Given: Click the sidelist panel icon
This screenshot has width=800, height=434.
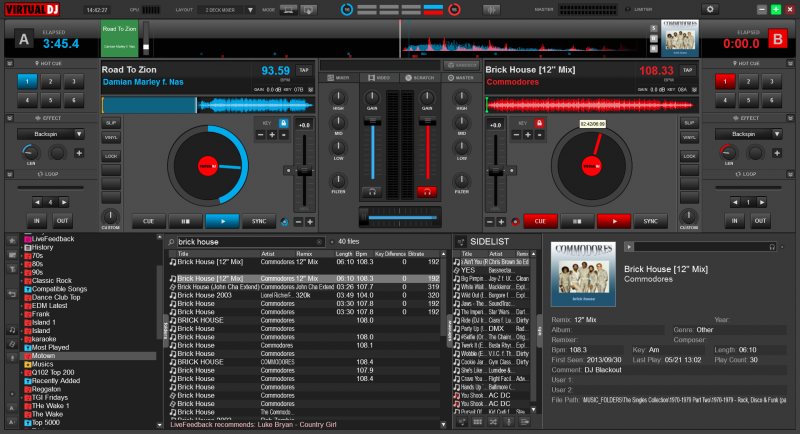Looking at the screenshot, I should point(461,242).
